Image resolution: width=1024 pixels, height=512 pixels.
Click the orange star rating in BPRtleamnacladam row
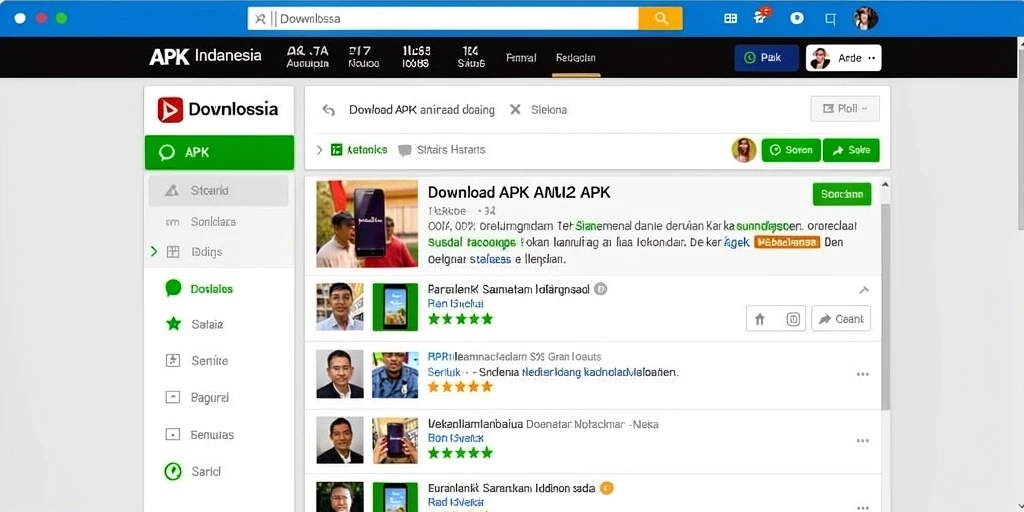click(x=460, y=387)
